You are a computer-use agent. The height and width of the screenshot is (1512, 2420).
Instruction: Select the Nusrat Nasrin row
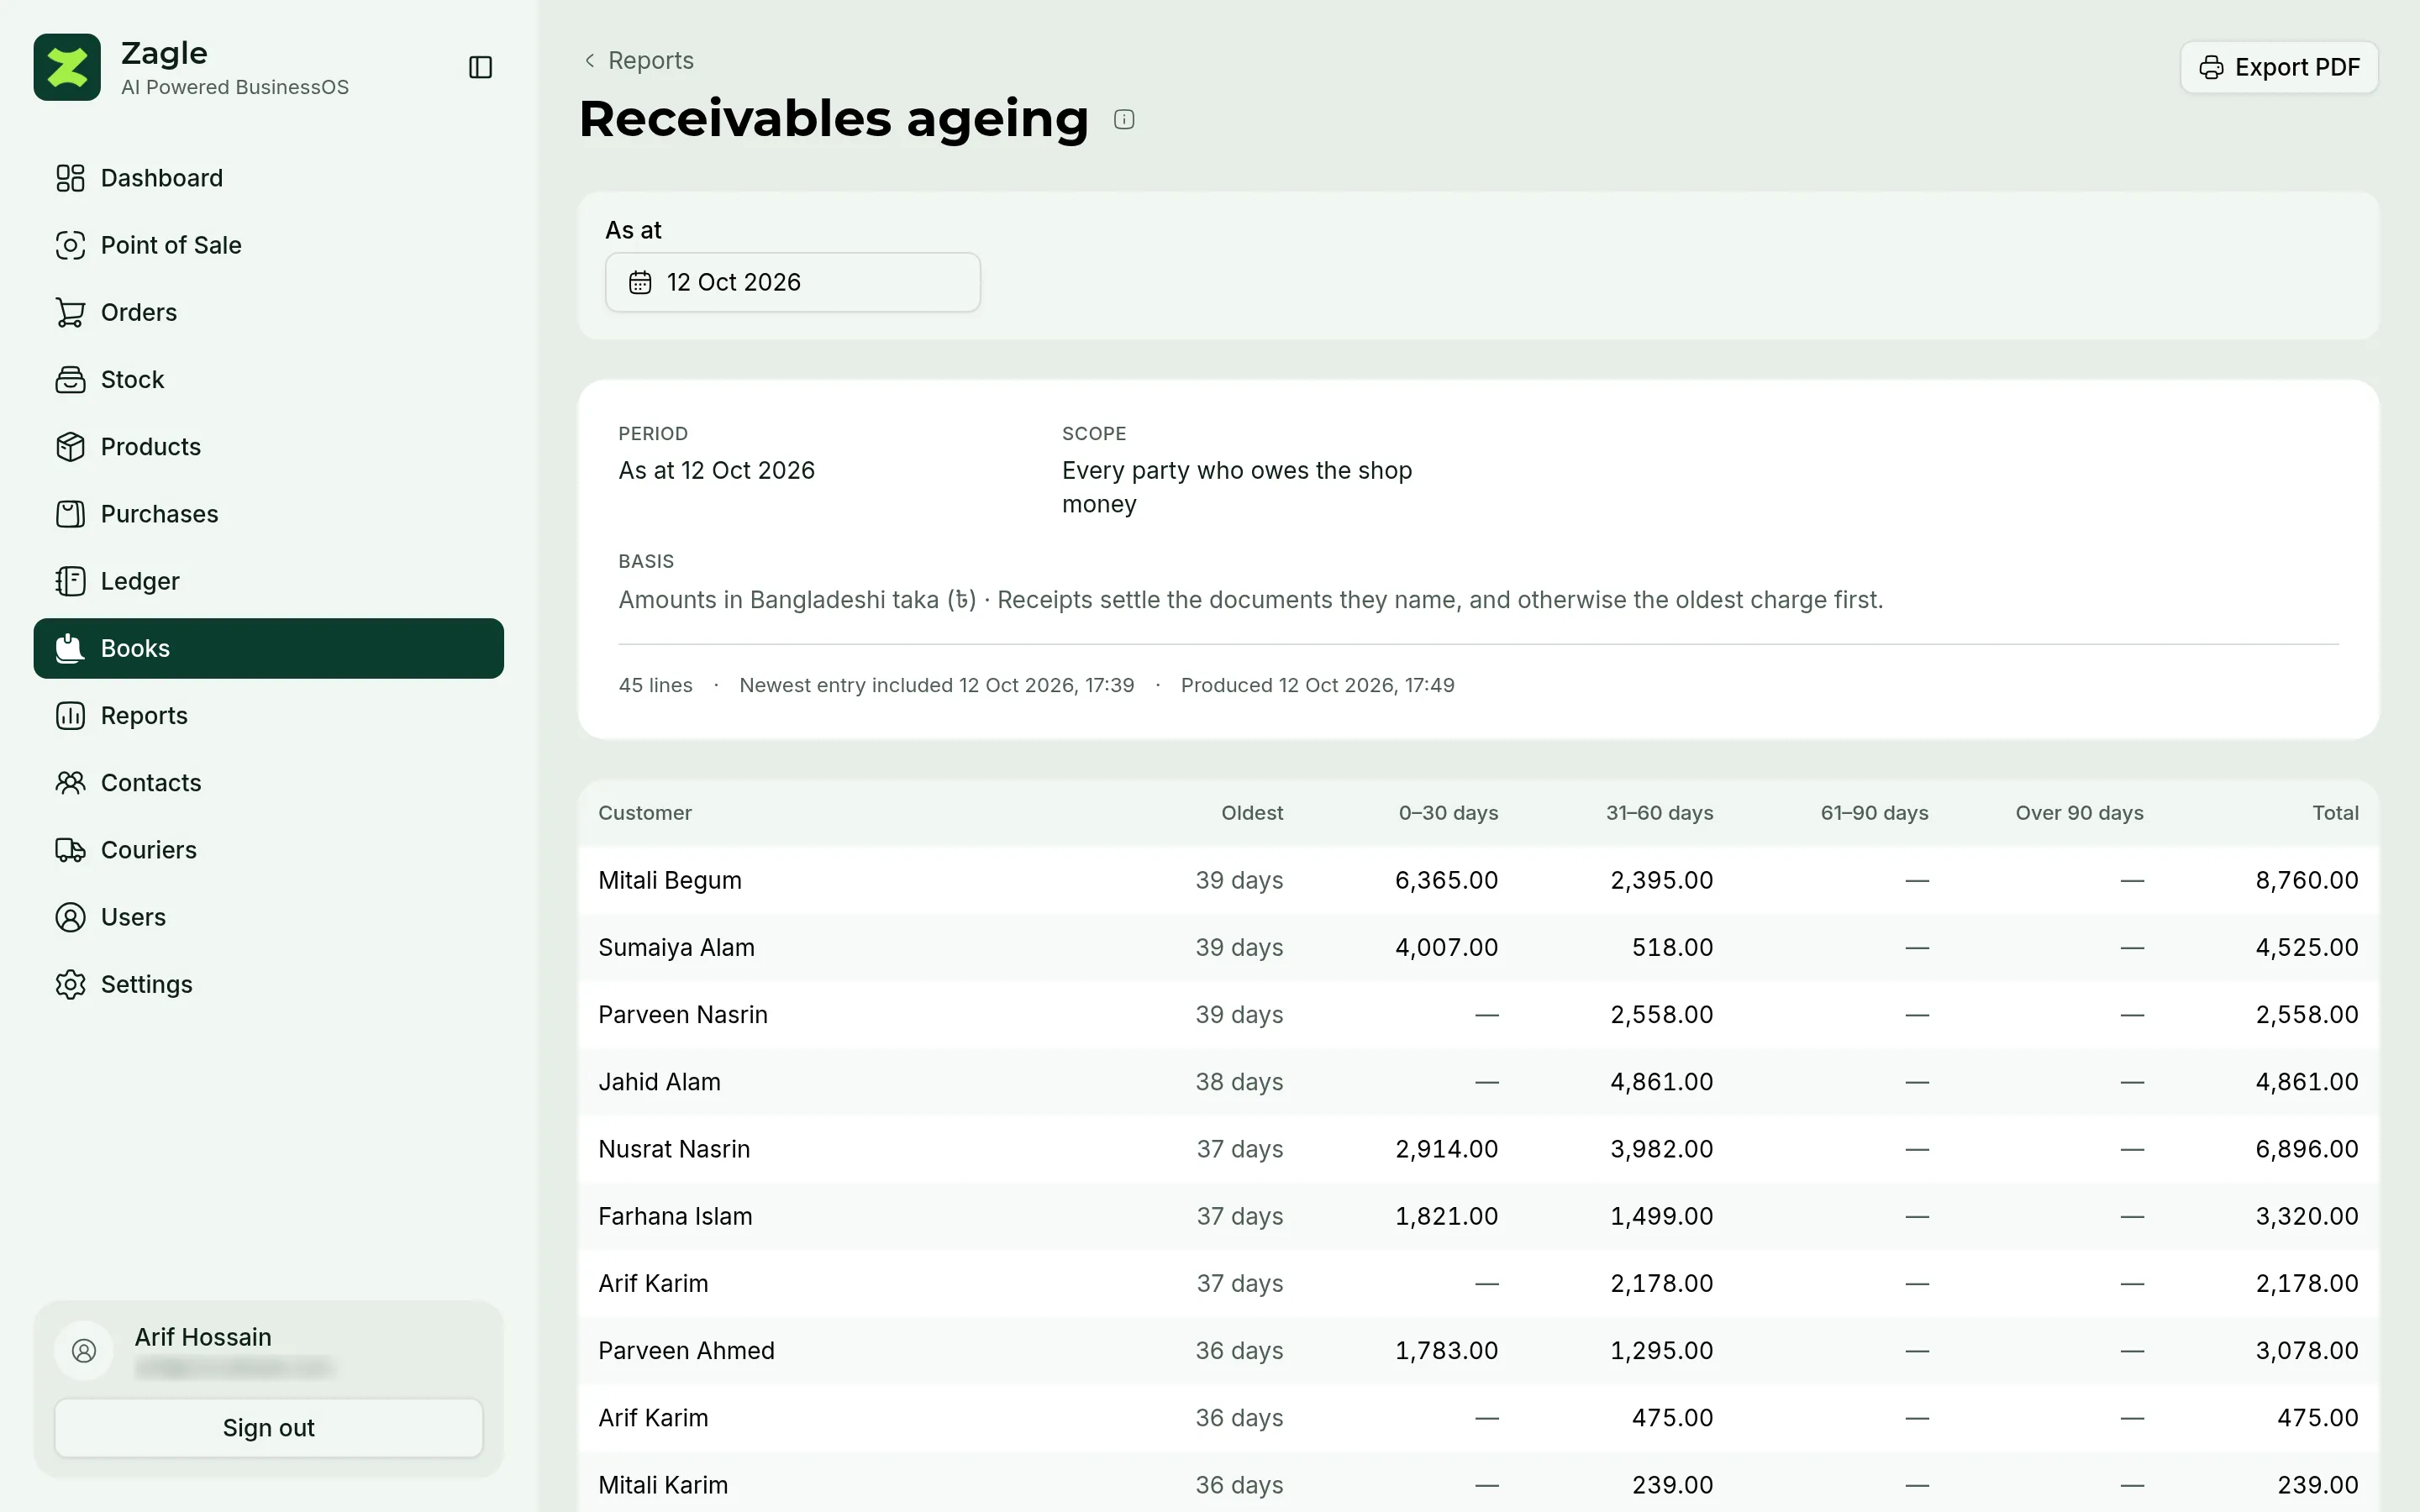1478,1149
